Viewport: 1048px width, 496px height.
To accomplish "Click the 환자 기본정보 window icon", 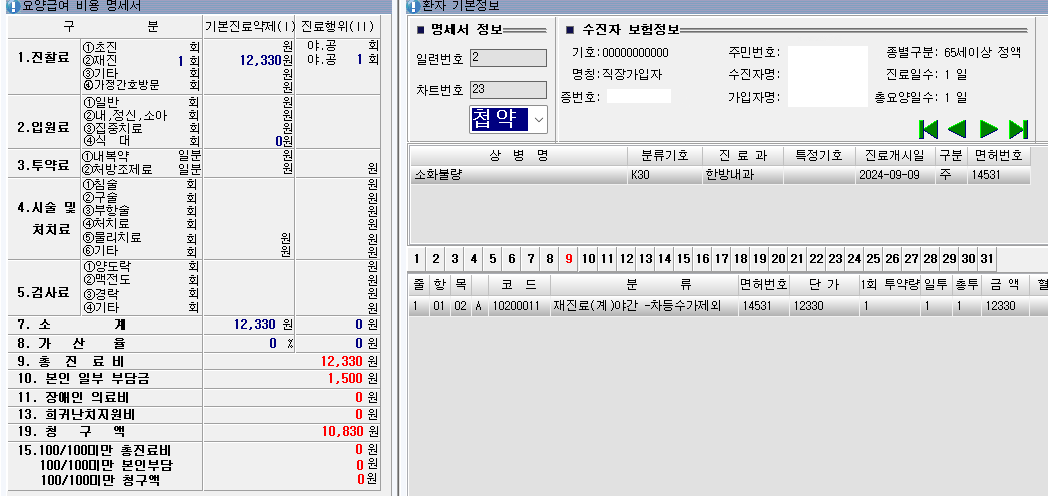I will [x=413, y=6].
